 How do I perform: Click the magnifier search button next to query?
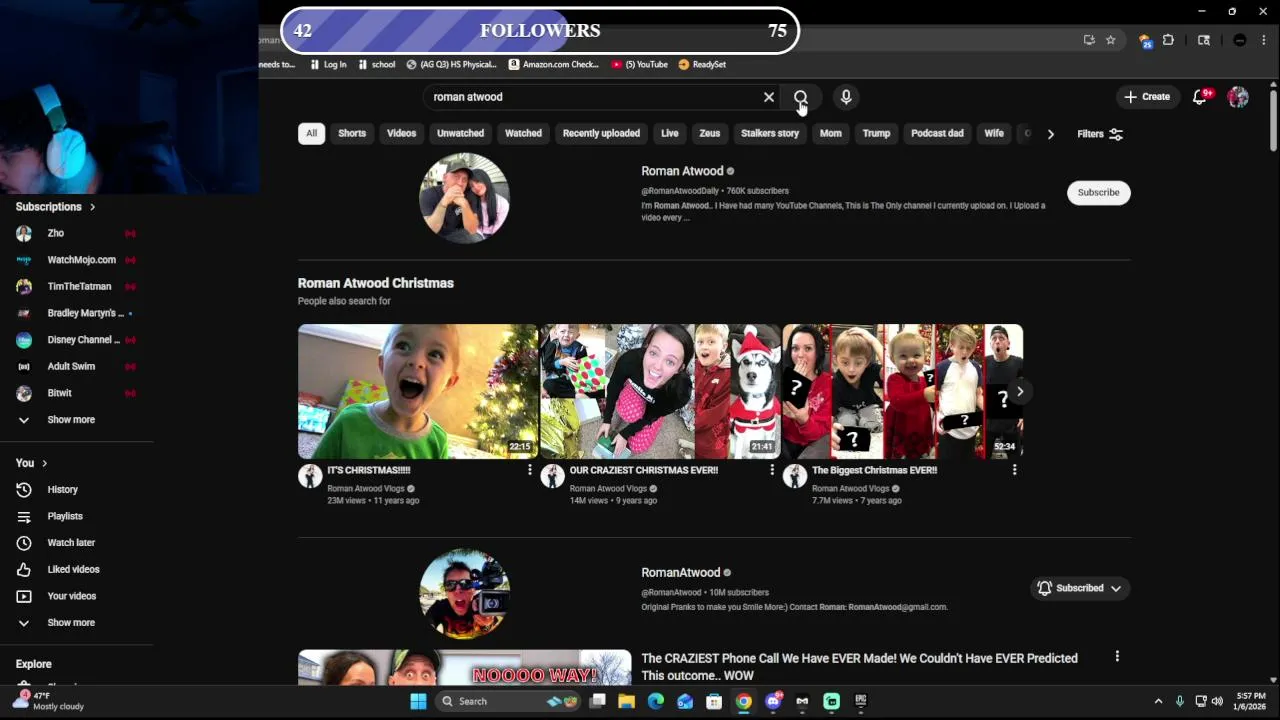(801, 97)
